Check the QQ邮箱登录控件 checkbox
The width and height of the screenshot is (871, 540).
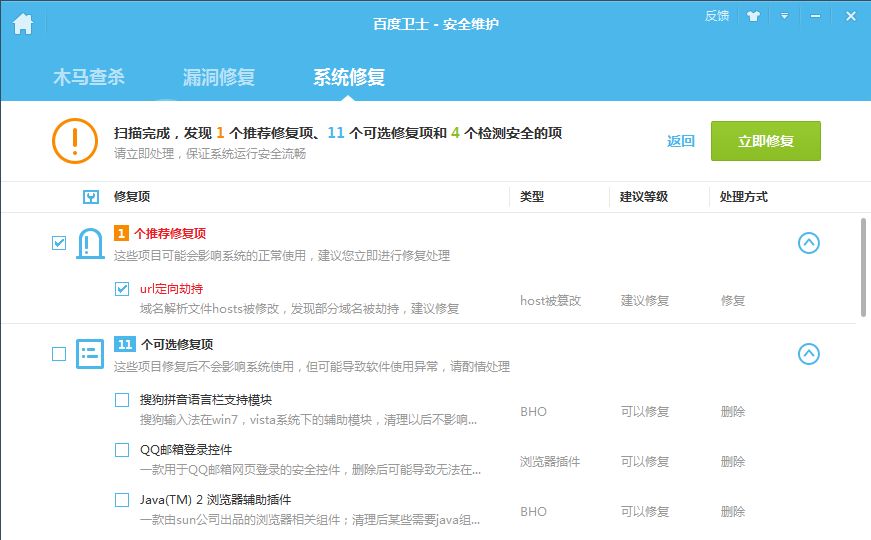click(x=122, y=450)
